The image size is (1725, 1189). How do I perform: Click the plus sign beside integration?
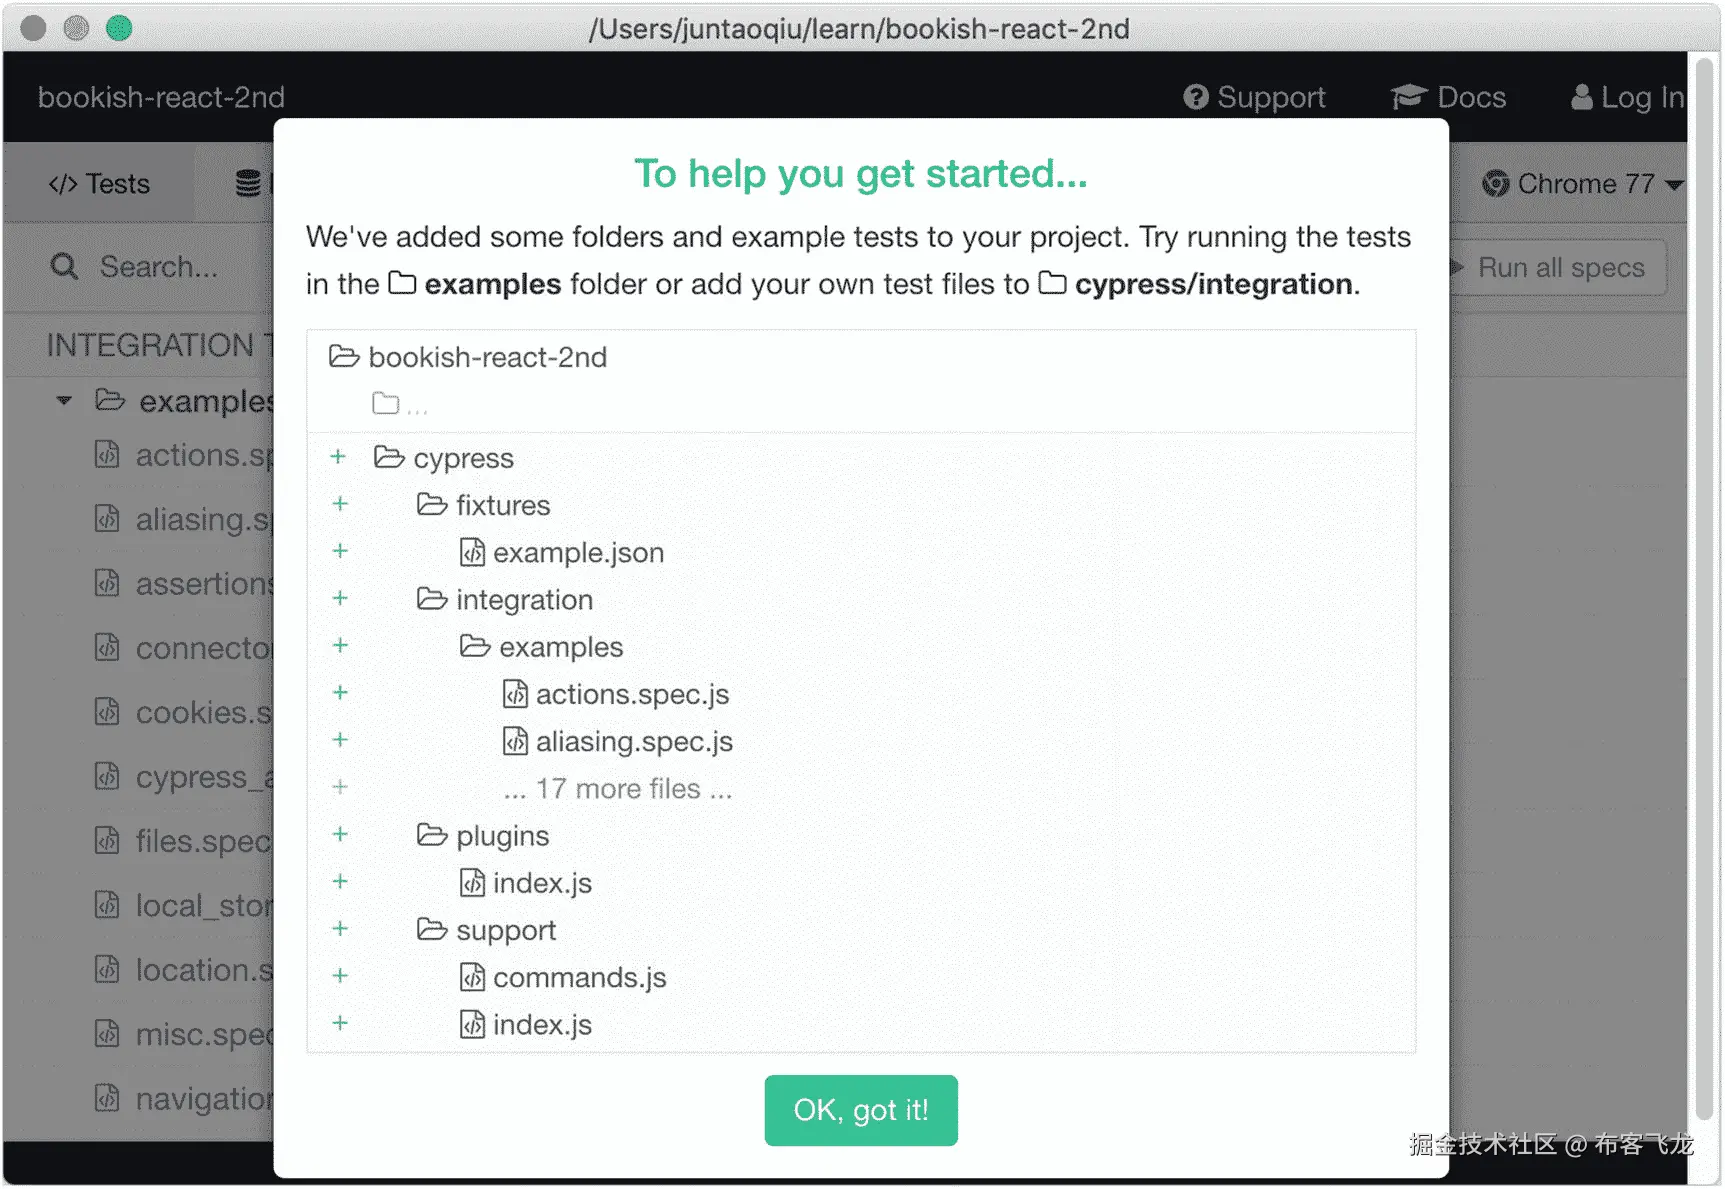(x=340, y=598)
